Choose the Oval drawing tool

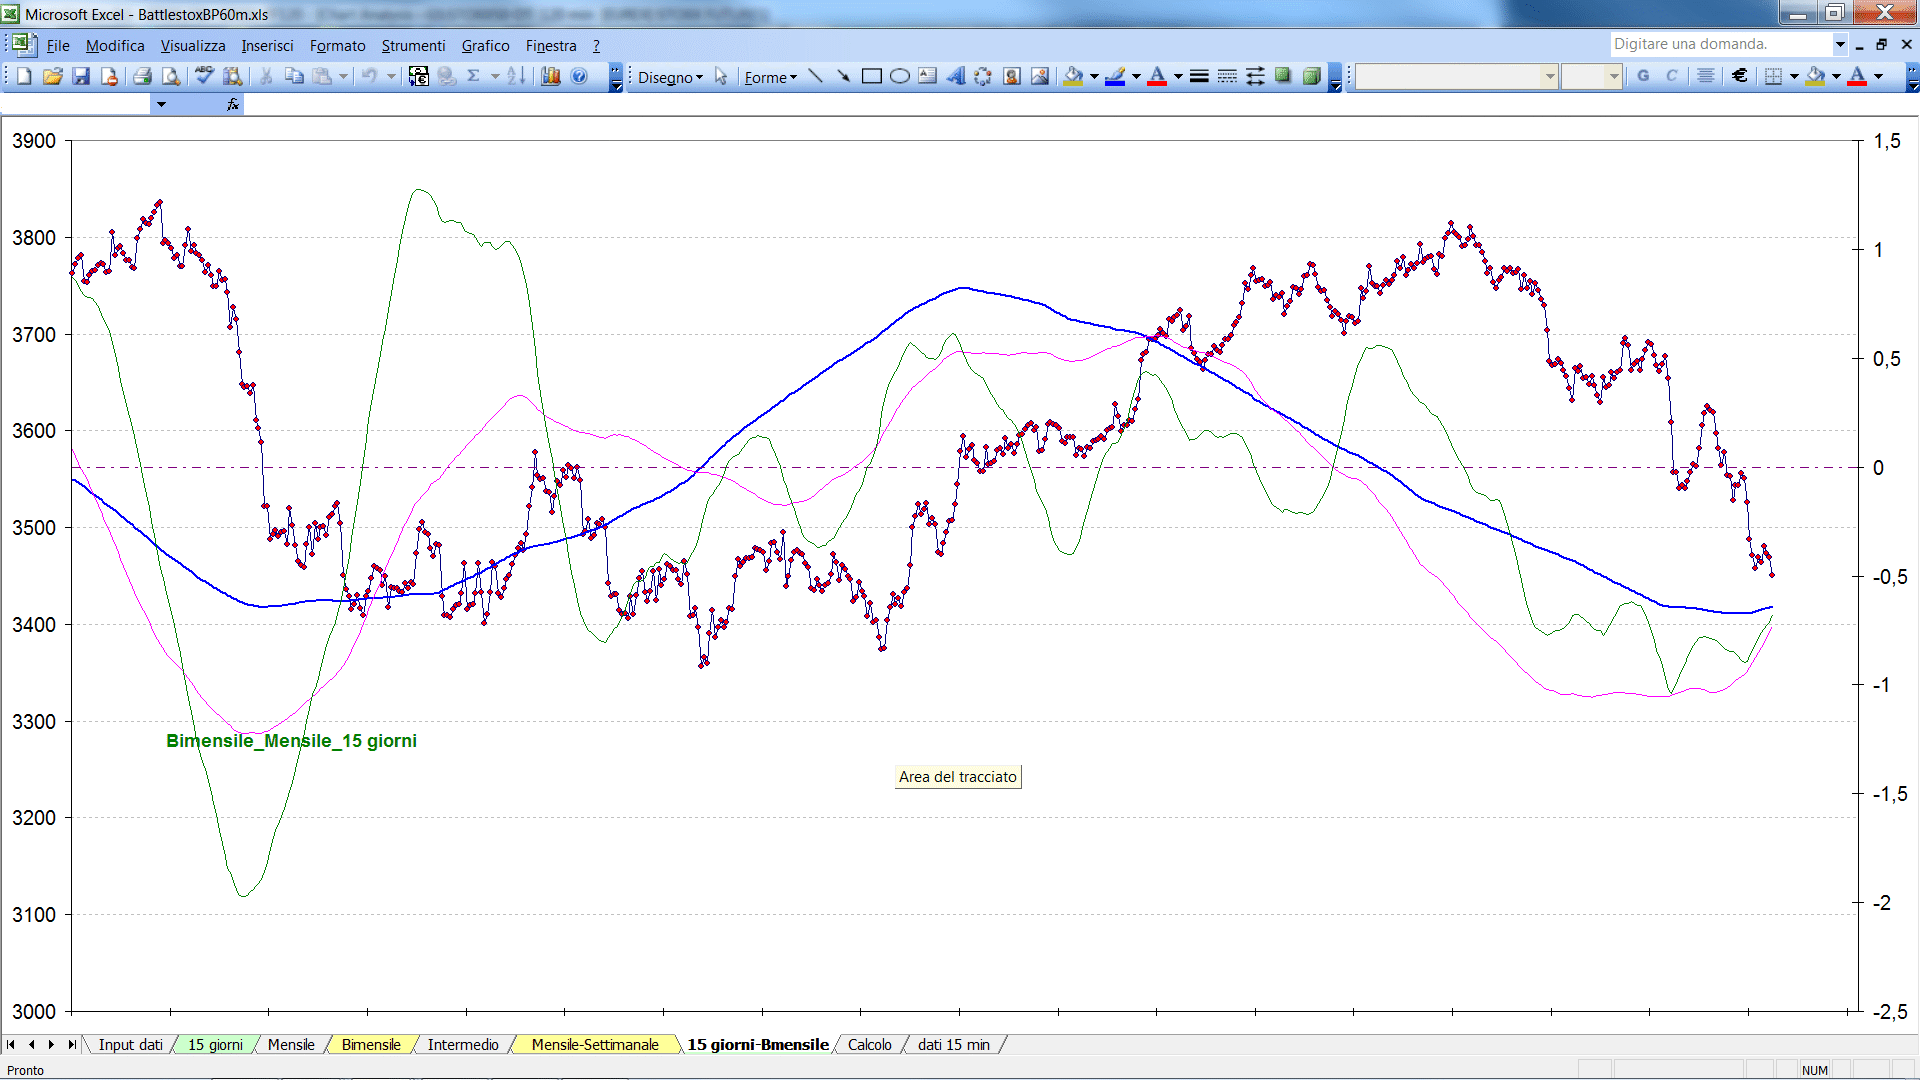(900, 76)
